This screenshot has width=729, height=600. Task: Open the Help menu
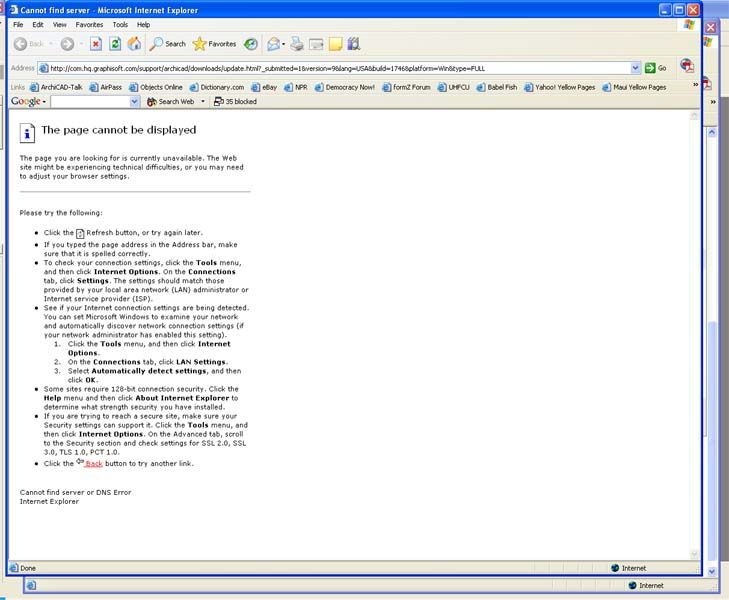pyautogui.click(x=143, y=24)
